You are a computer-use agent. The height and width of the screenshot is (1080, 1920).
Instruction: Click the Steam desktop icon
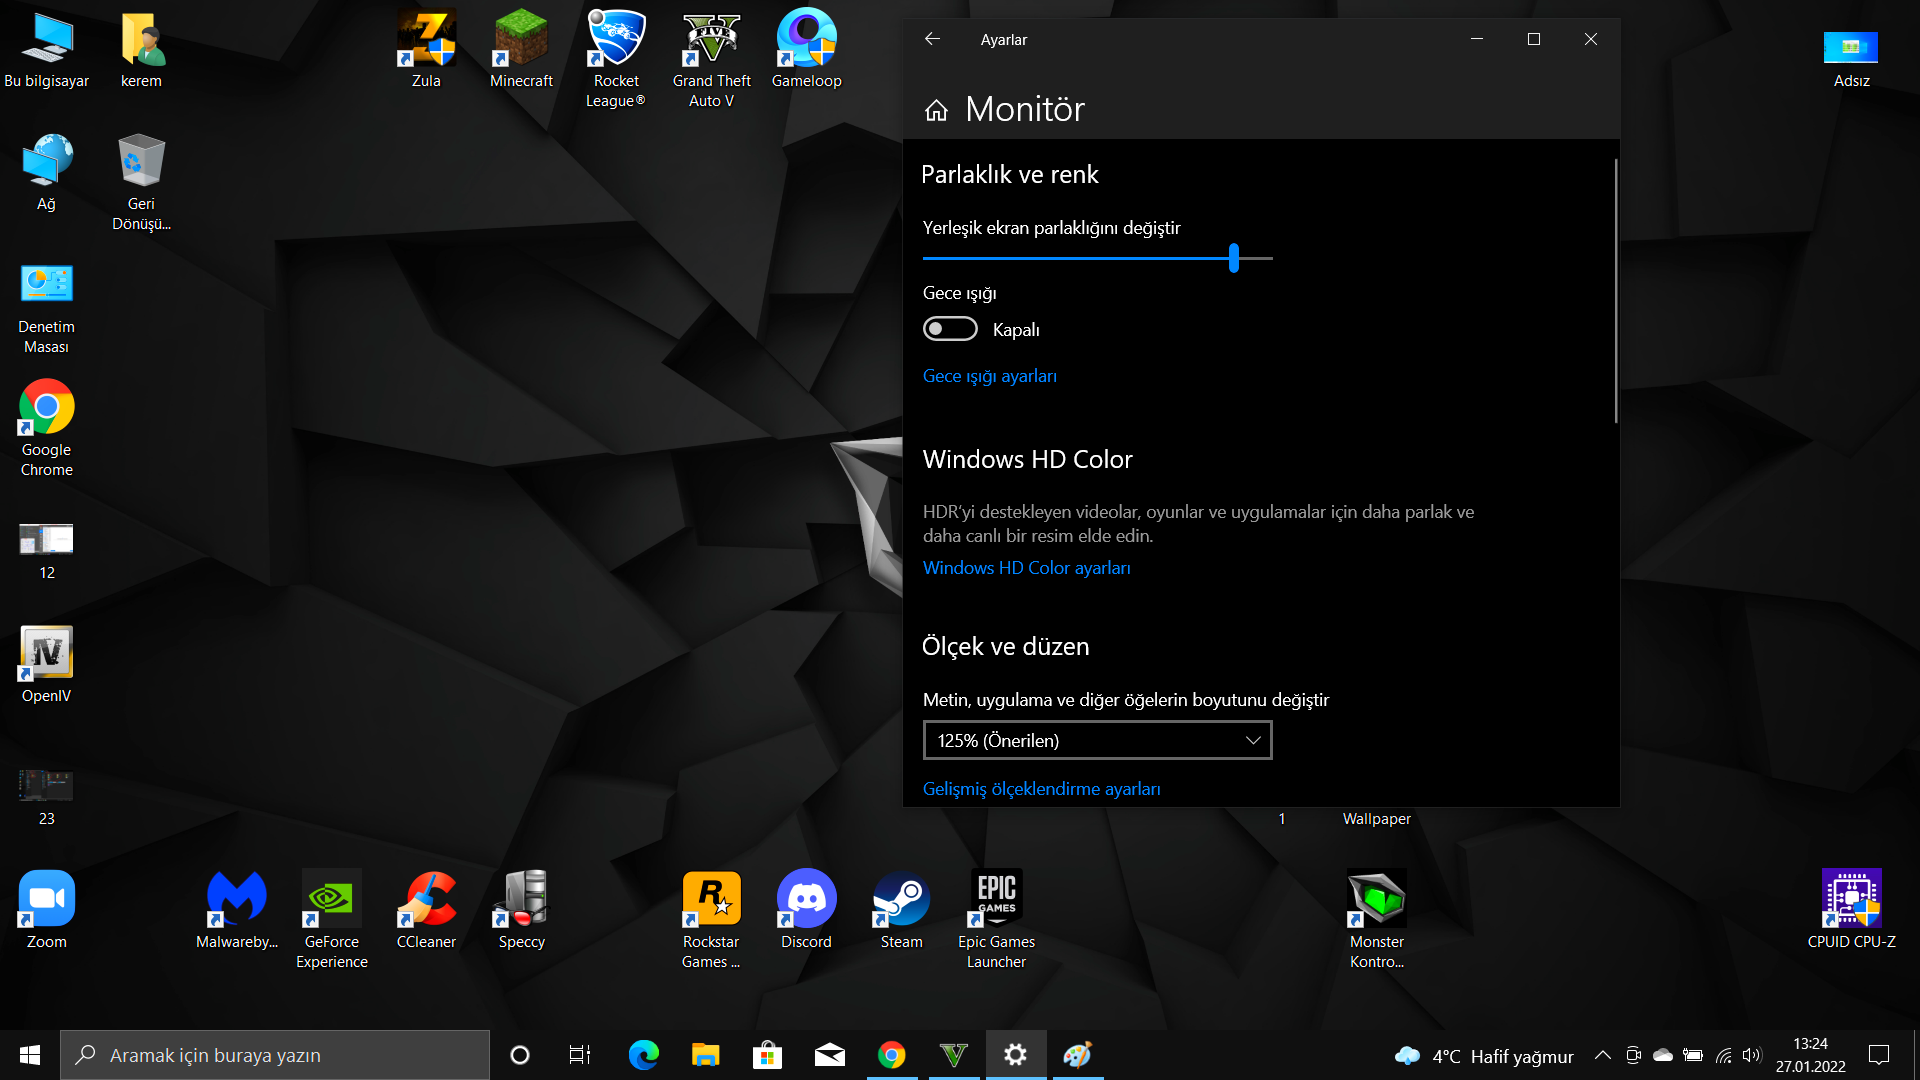coord(901,899)
